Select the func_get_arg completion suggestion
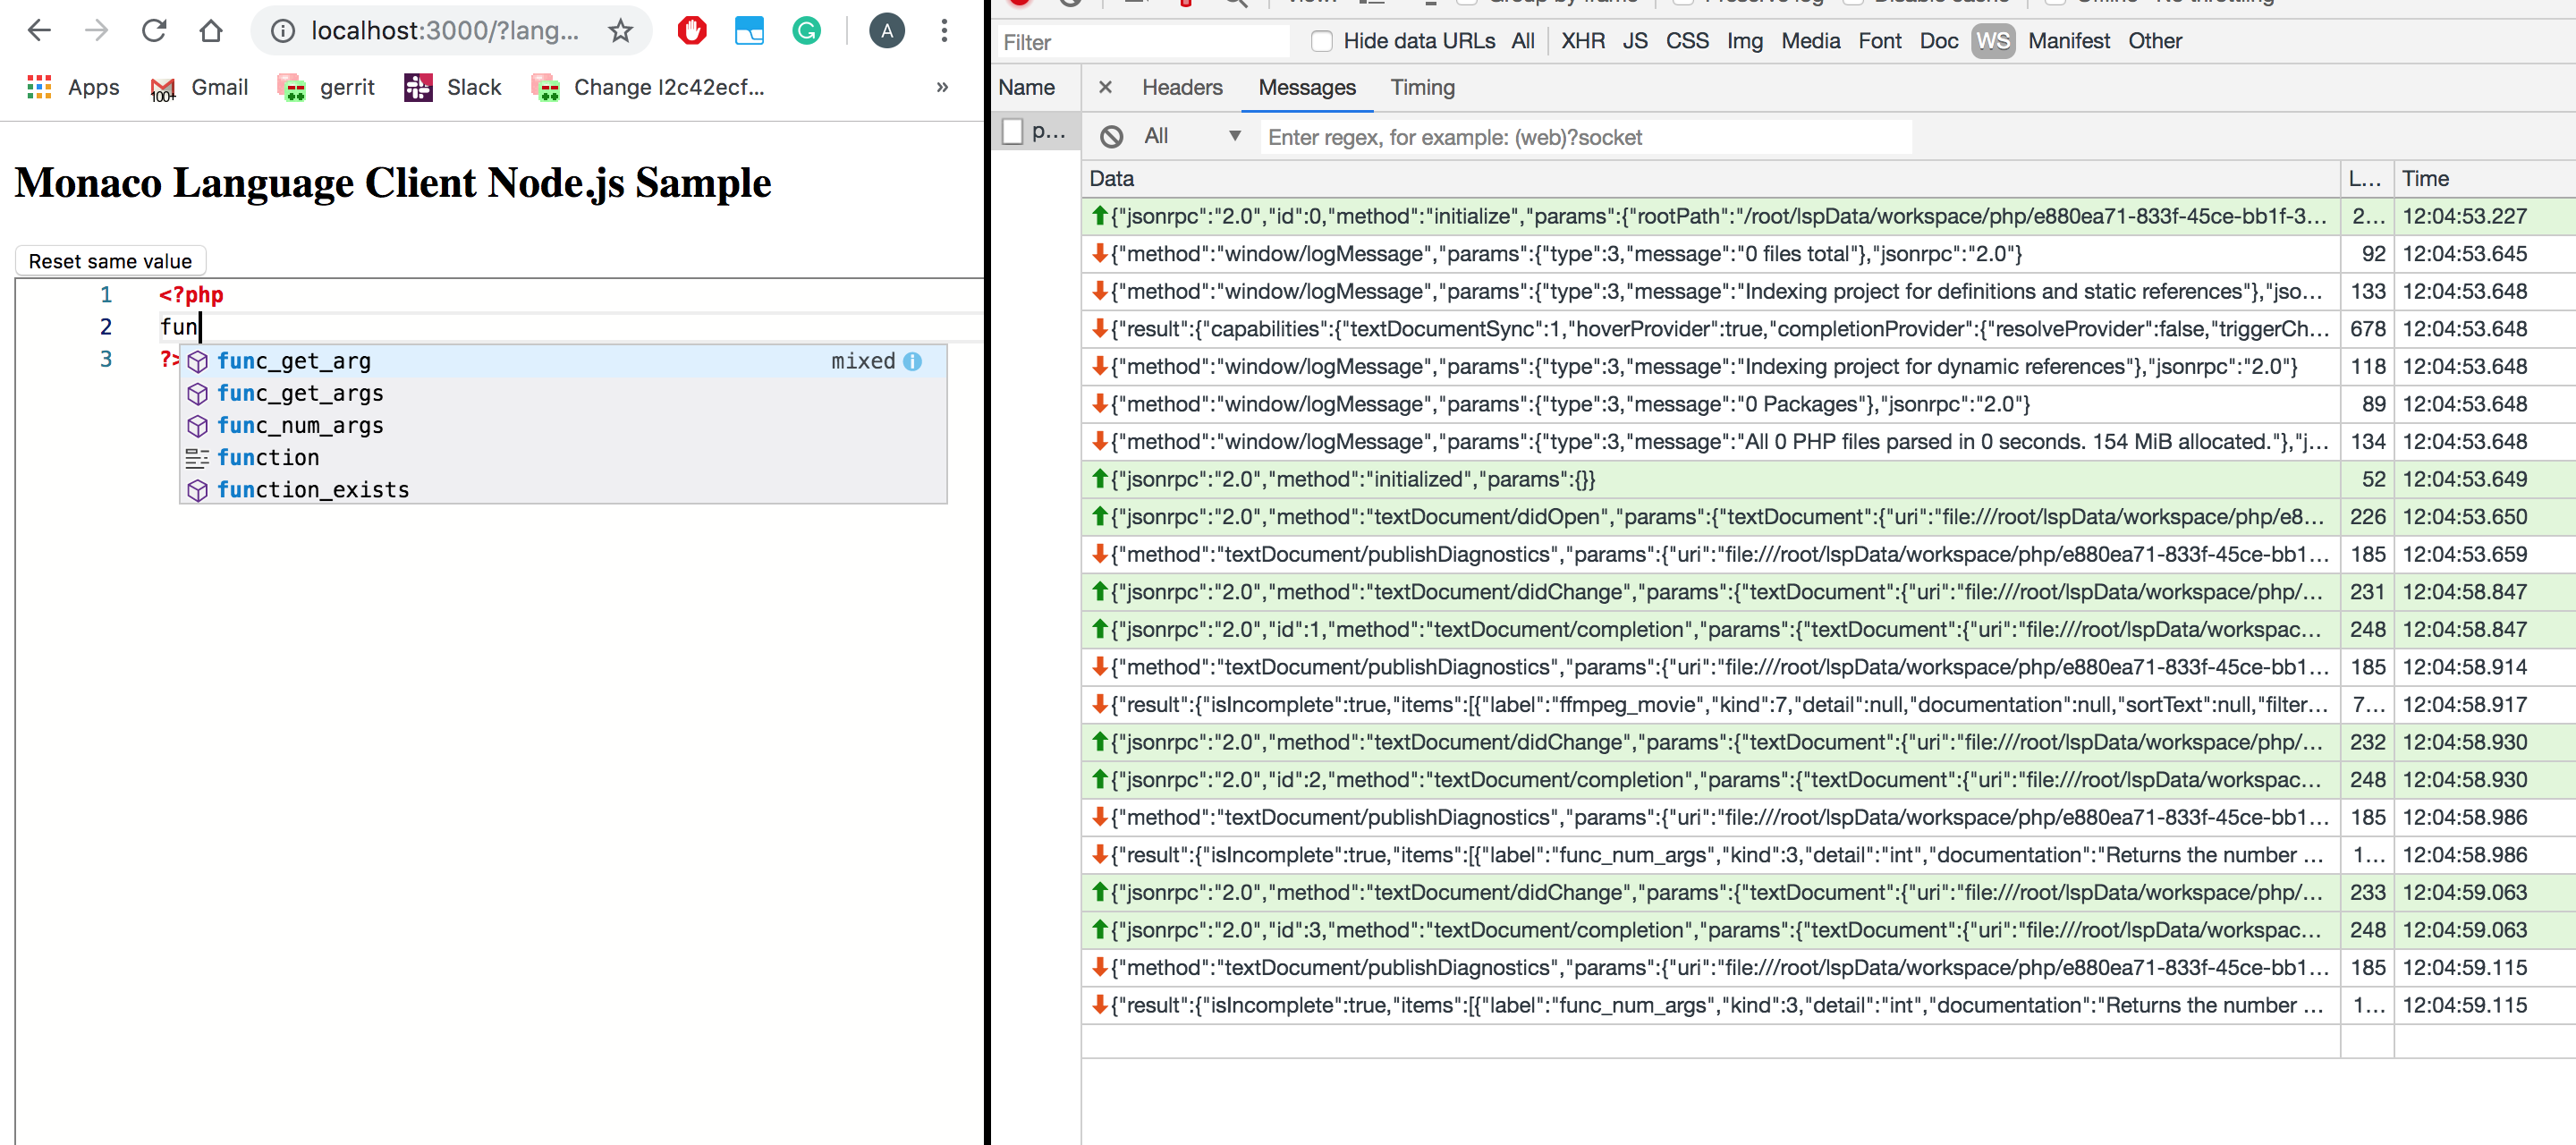 coord(293,361)
